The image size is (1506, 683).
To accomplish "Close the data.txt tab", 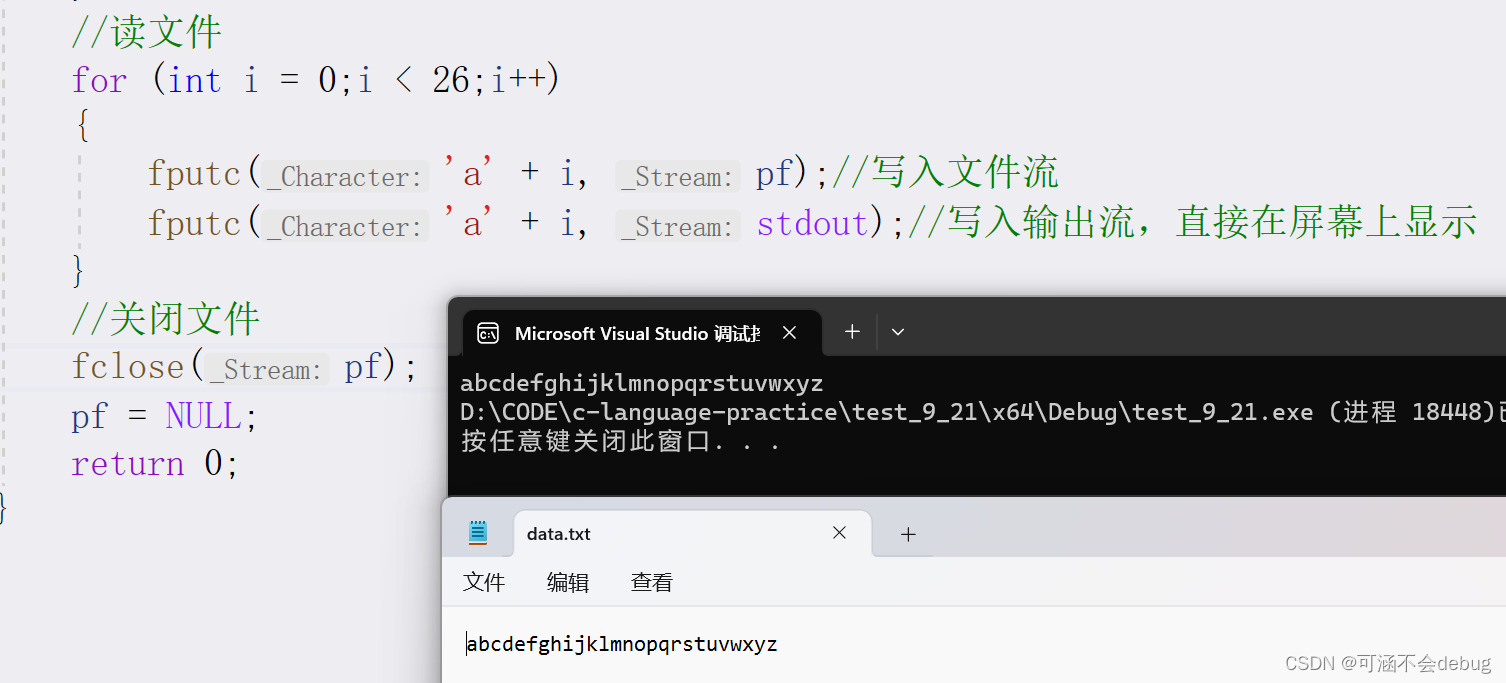I will click(839, 533).
